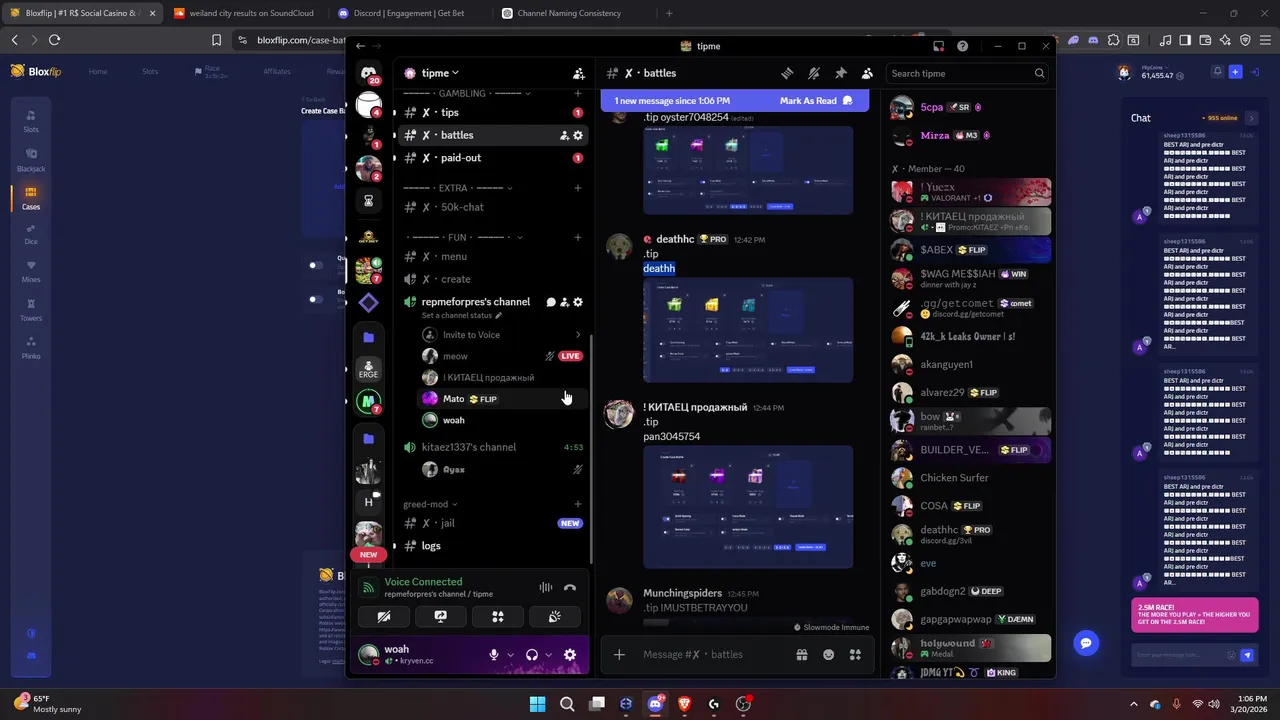Open notification settings bell in channel header
Viewport: 1280px width, 720px height.
coord(814,73)
